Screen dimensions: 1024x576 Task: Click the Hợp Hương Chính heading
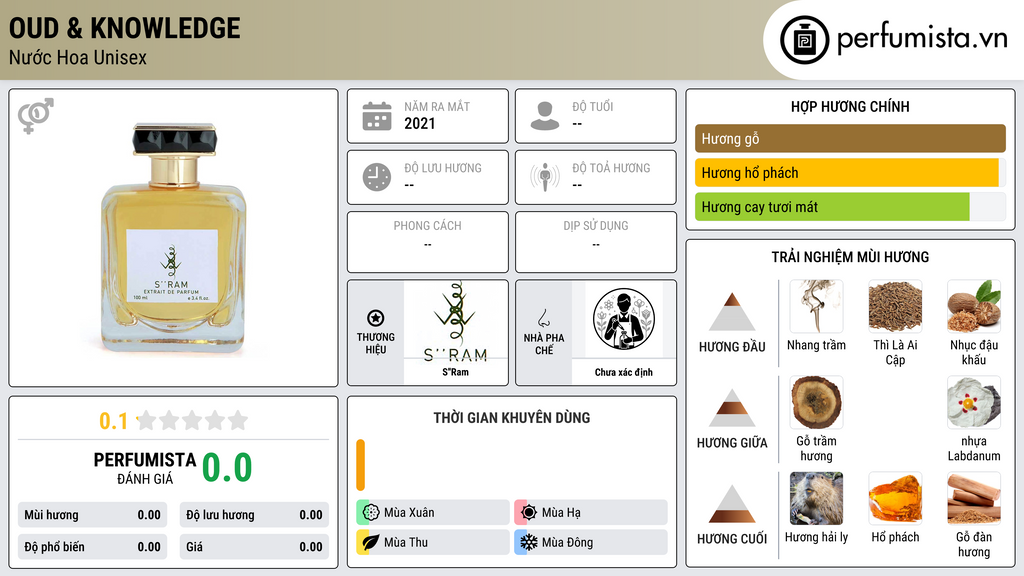click(850, 106)
